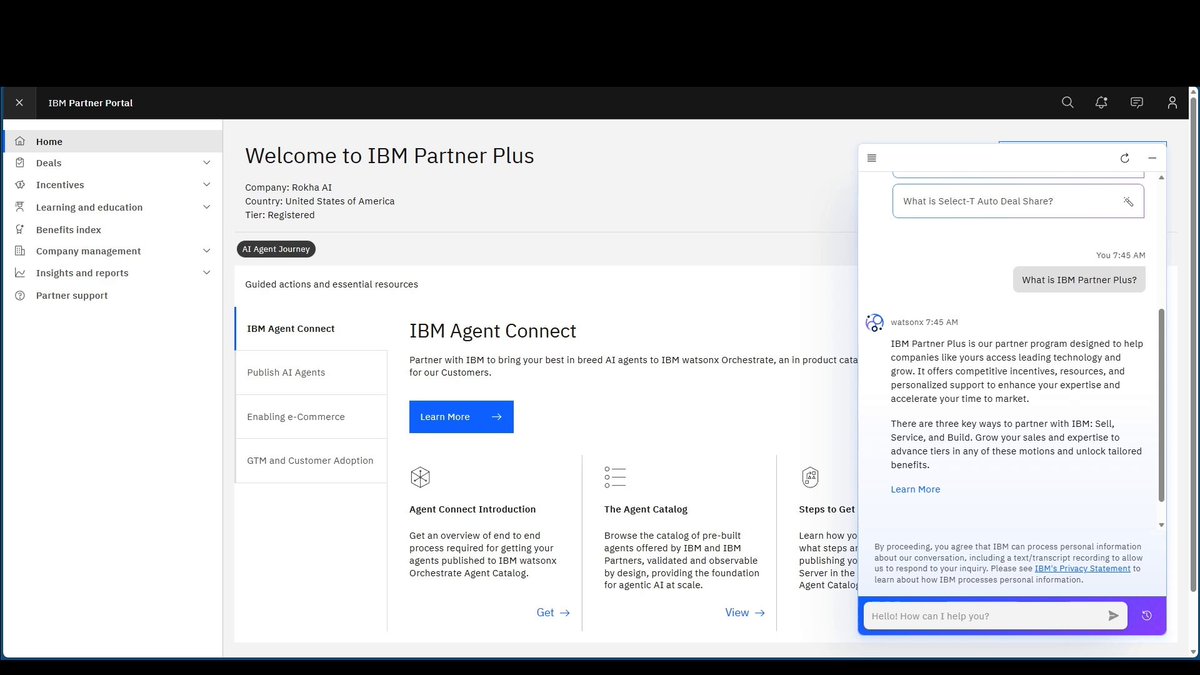The width and height of the screenshot is (1200, 675).
Task: Click the Agent Catalog list icon
Action: click(x=615, y=477)
